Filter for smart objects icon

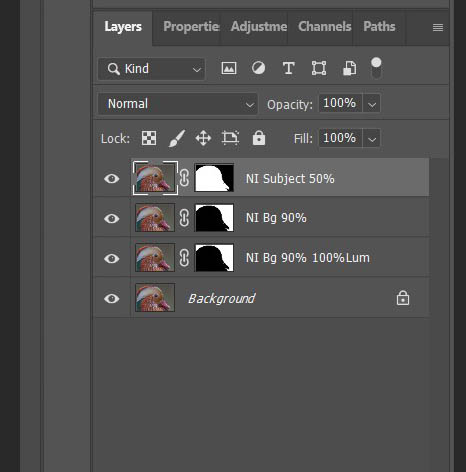(x=349, y=68)
